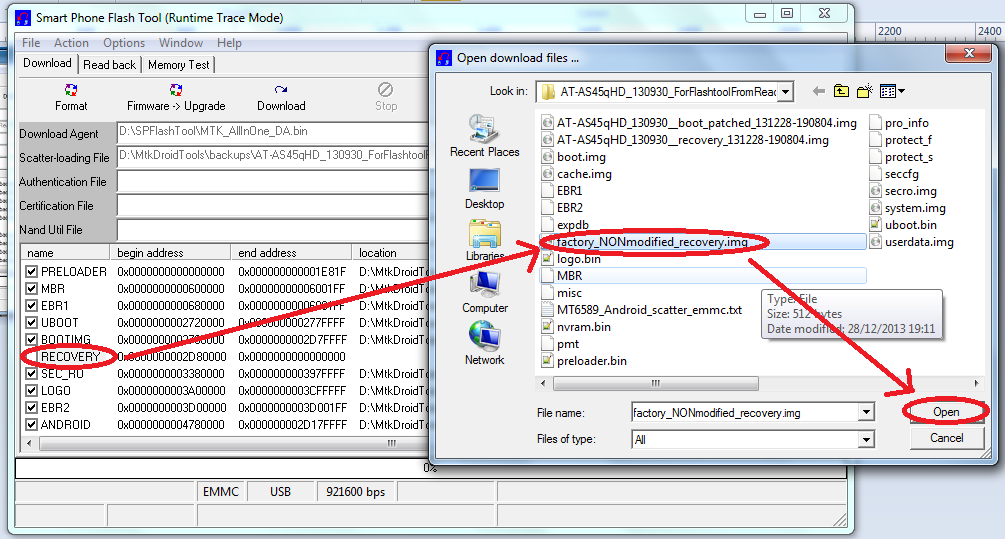Uncheck the MBR partition checkbox
This screenshot has width=1005, height=539.
pyautogui.click(x=31, y=288)
